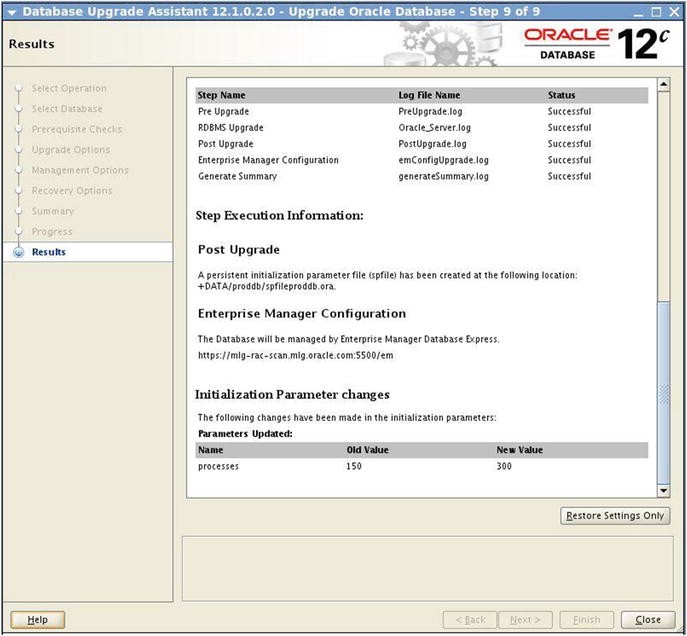Image resolution: width=687 pixels, height=636 pixels.
Task: Close window using title bar X
Action: click(674, 12)
